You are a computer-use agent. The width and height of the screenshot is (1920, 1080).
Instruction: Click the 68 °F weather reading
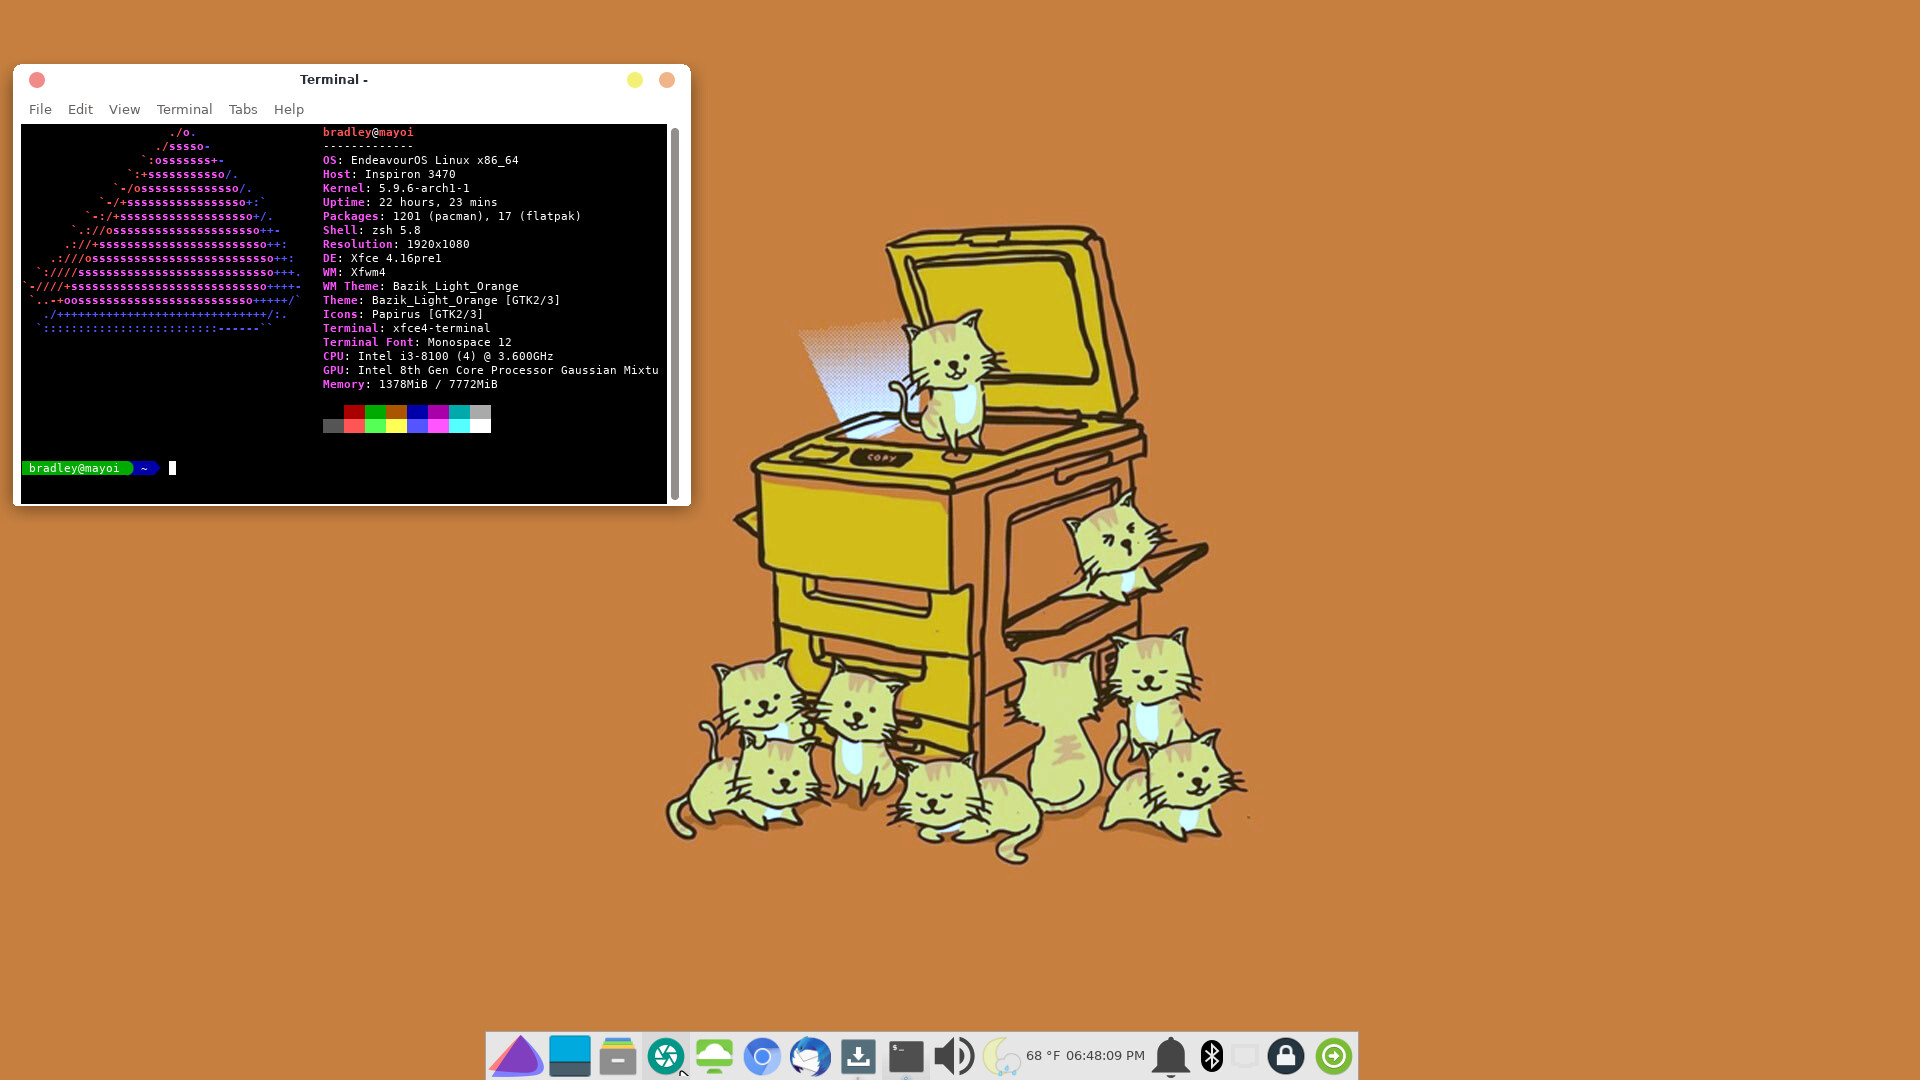point(1043,1056)
